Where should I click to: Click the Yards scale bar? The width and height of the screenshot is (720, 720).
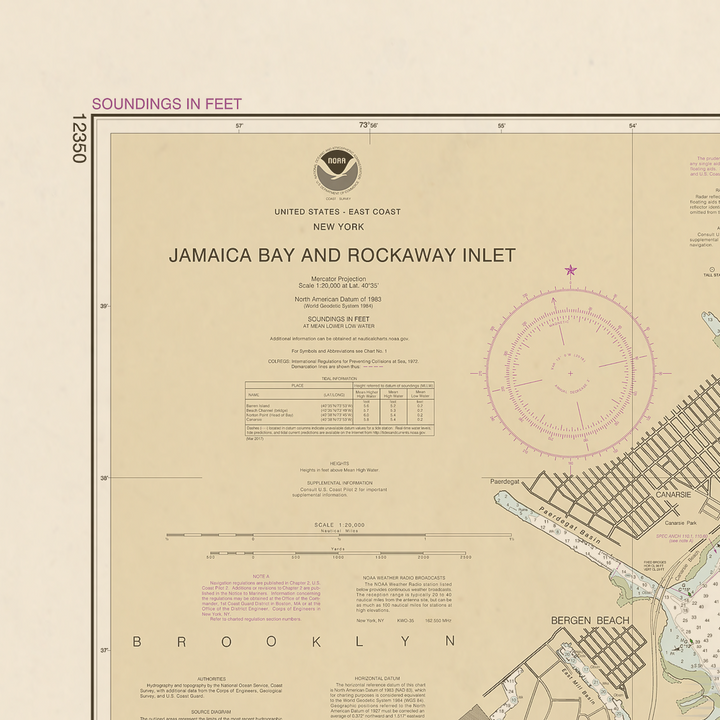point(338,553)
